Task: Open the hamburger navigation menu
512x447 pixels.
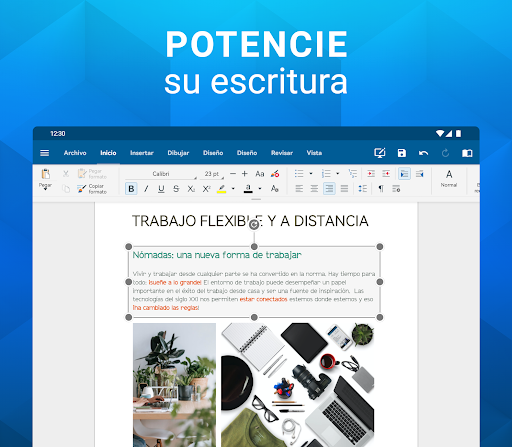Action: (44, 153)
